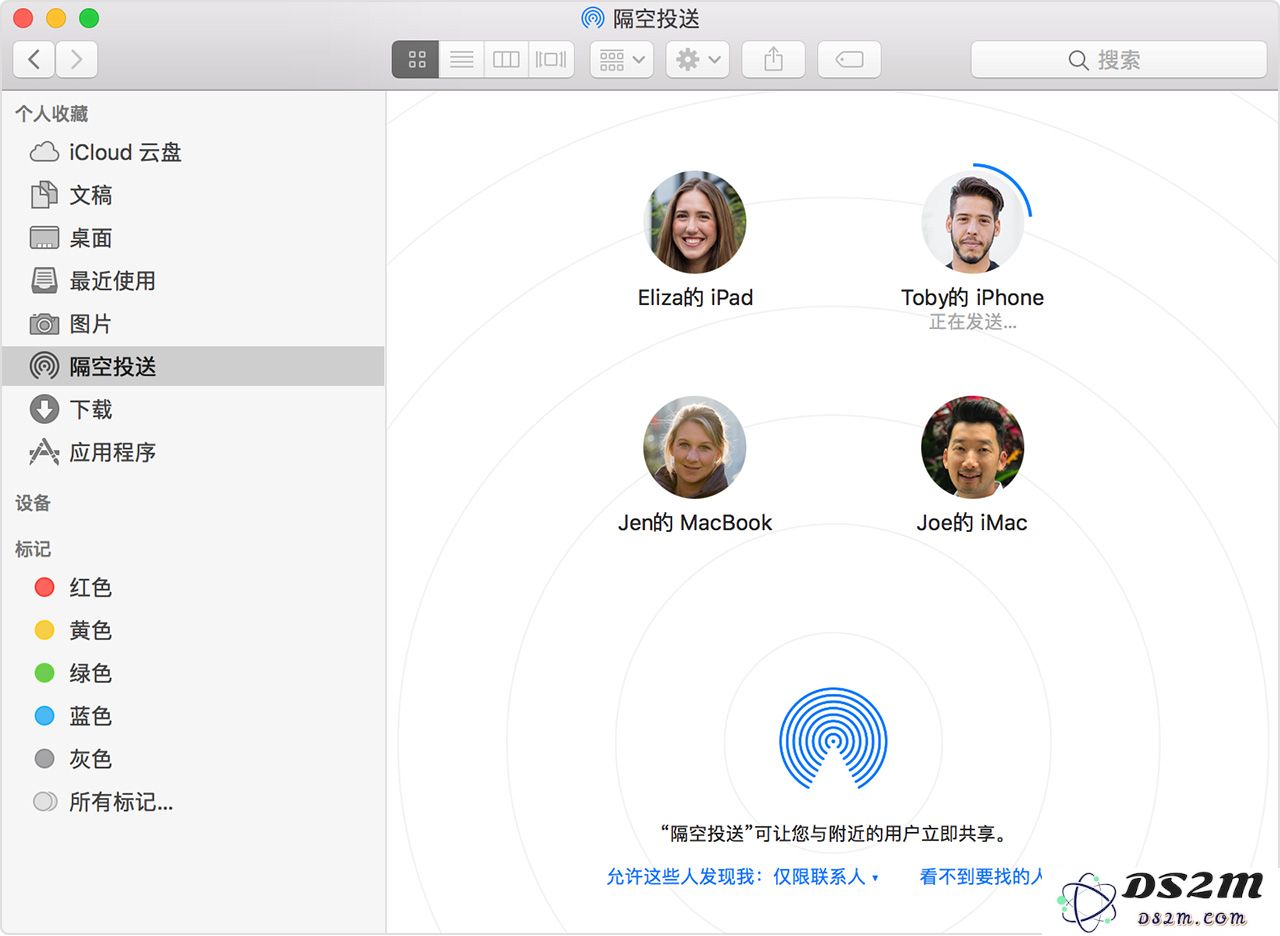This screenshot has width=1280, height=936.
Task: Click the 文稿 documents icon
Action: (x=44, y=195)
